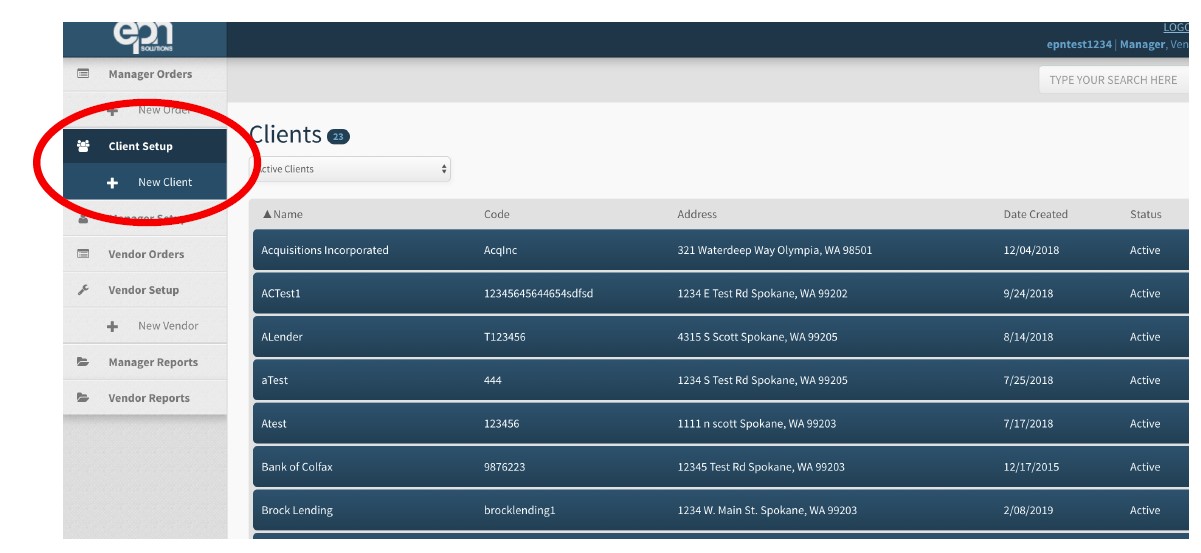Click the address 1234 W. Main St. Spokane
Screen dimensions: 1201x553
click(x=767, y=510)
